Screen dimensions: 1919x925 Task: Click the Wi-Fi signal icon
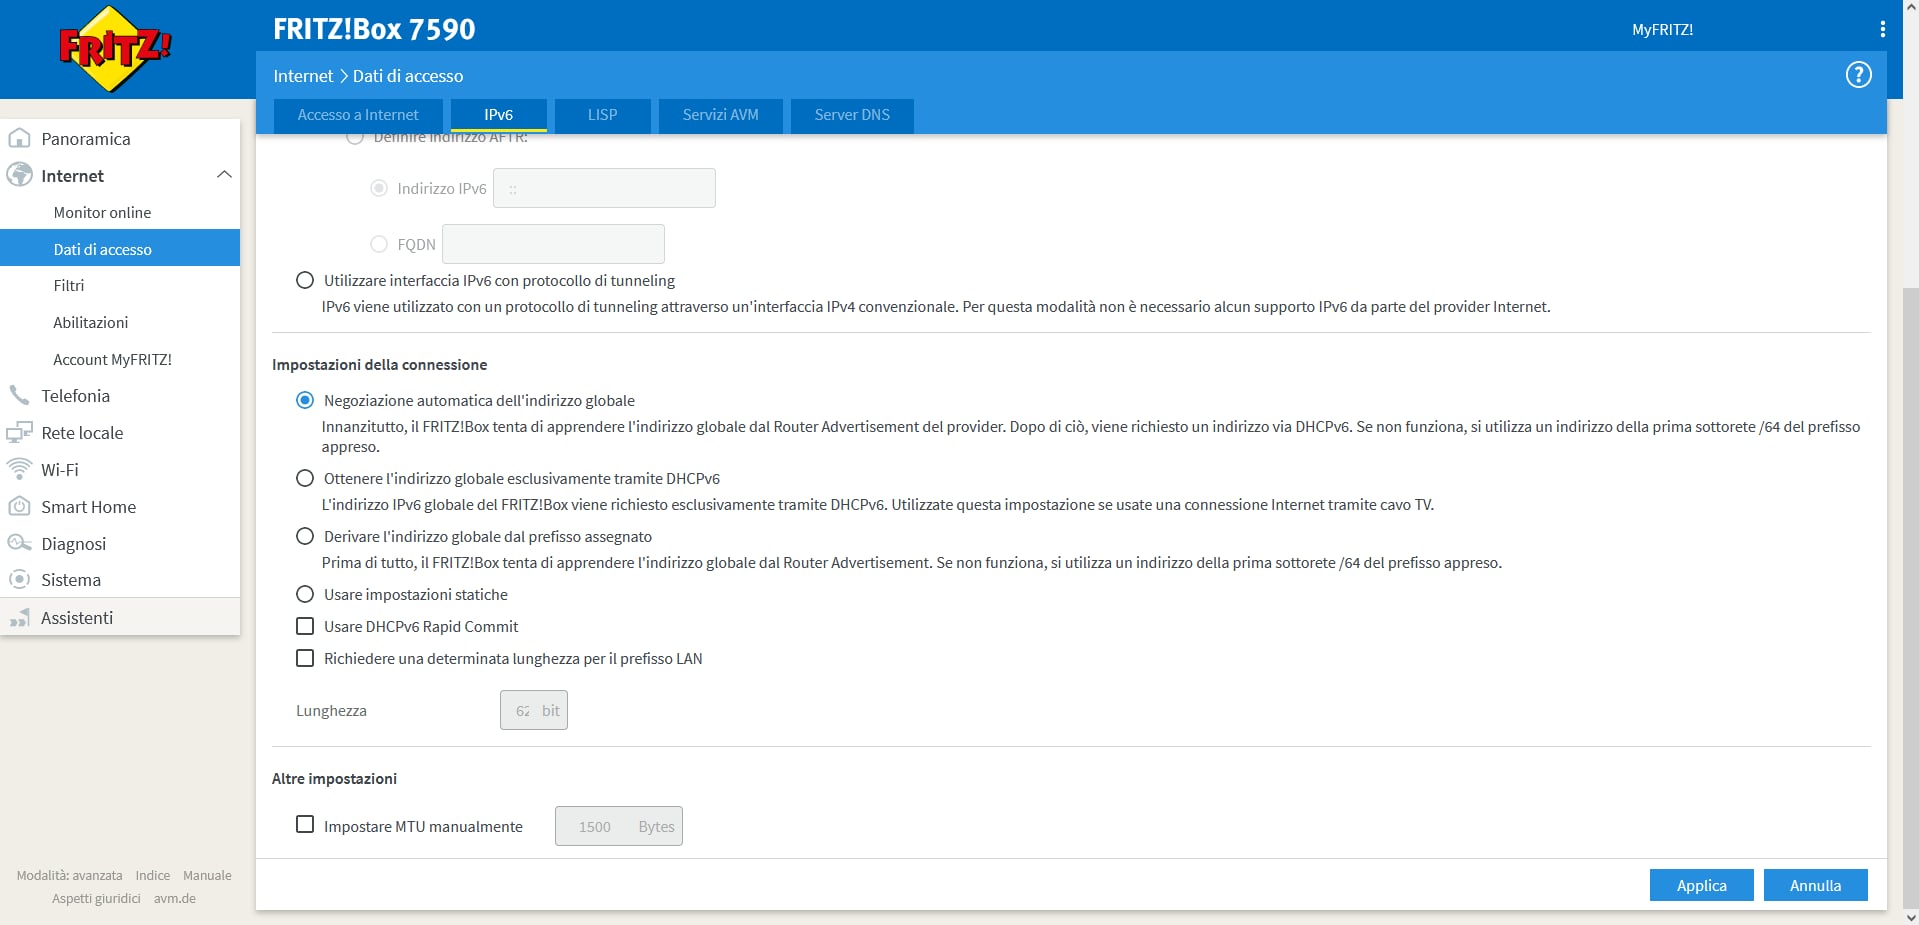coord(19,468)
